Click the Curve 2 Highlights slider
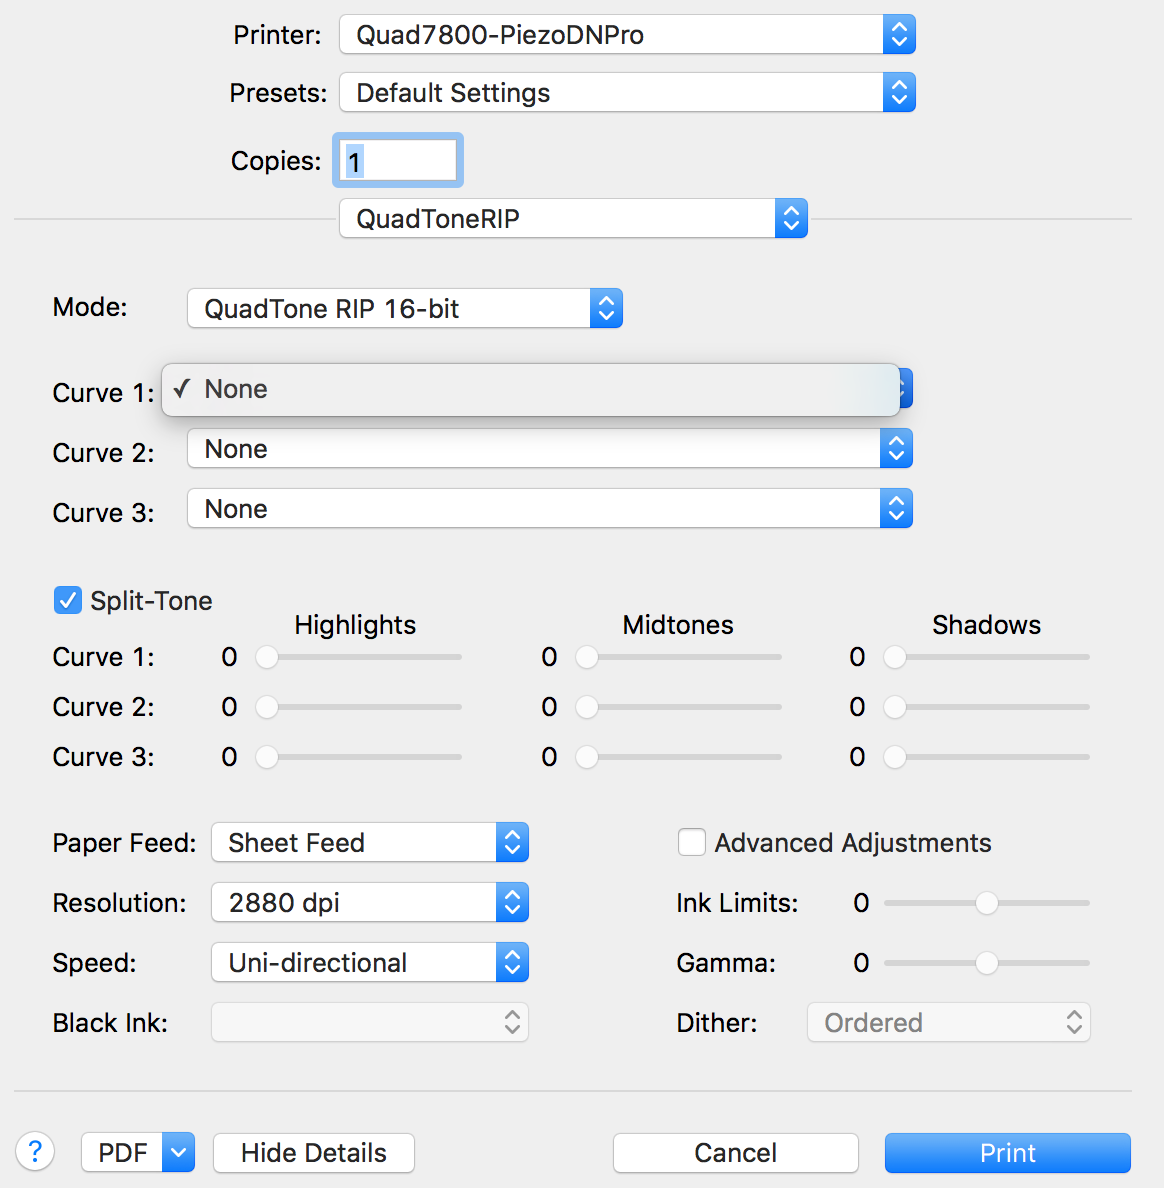Viewport: 1164px width, 1188px height. (358, 707)
